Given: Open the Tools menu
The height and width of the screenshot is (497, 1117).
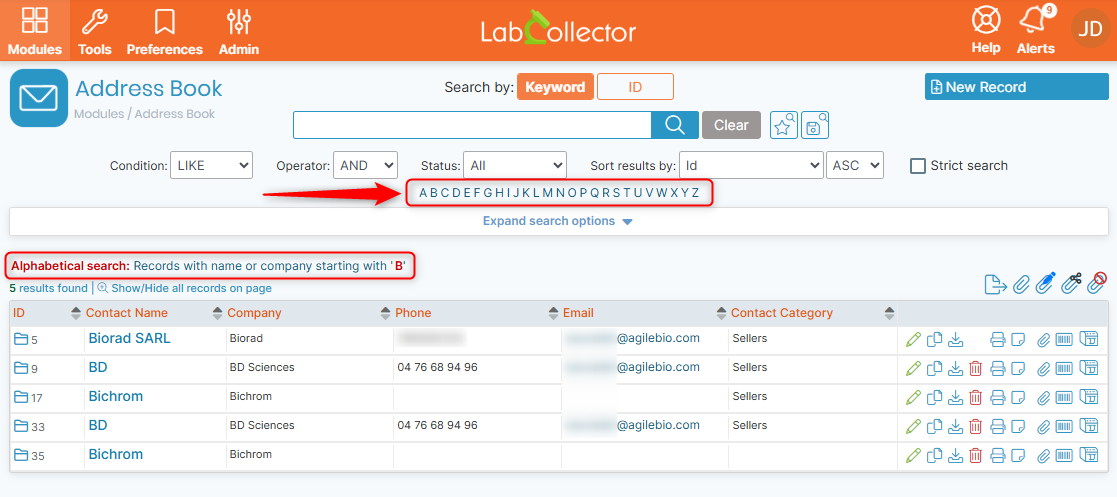Looking at the screenshot, I should (x=95, y=31).
